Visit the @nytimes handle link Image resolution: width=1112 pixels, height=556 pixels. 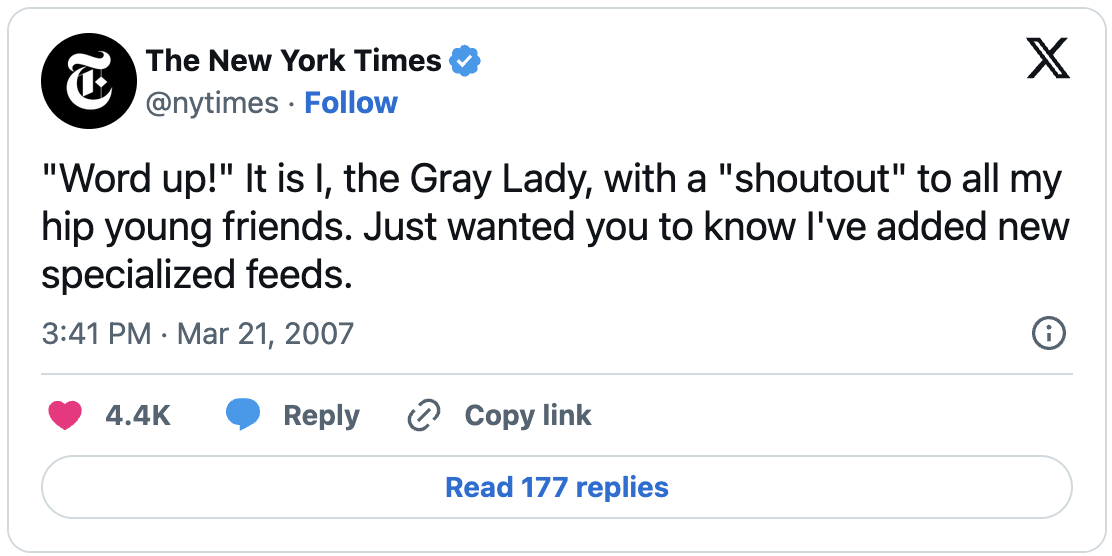pos(212,103)
